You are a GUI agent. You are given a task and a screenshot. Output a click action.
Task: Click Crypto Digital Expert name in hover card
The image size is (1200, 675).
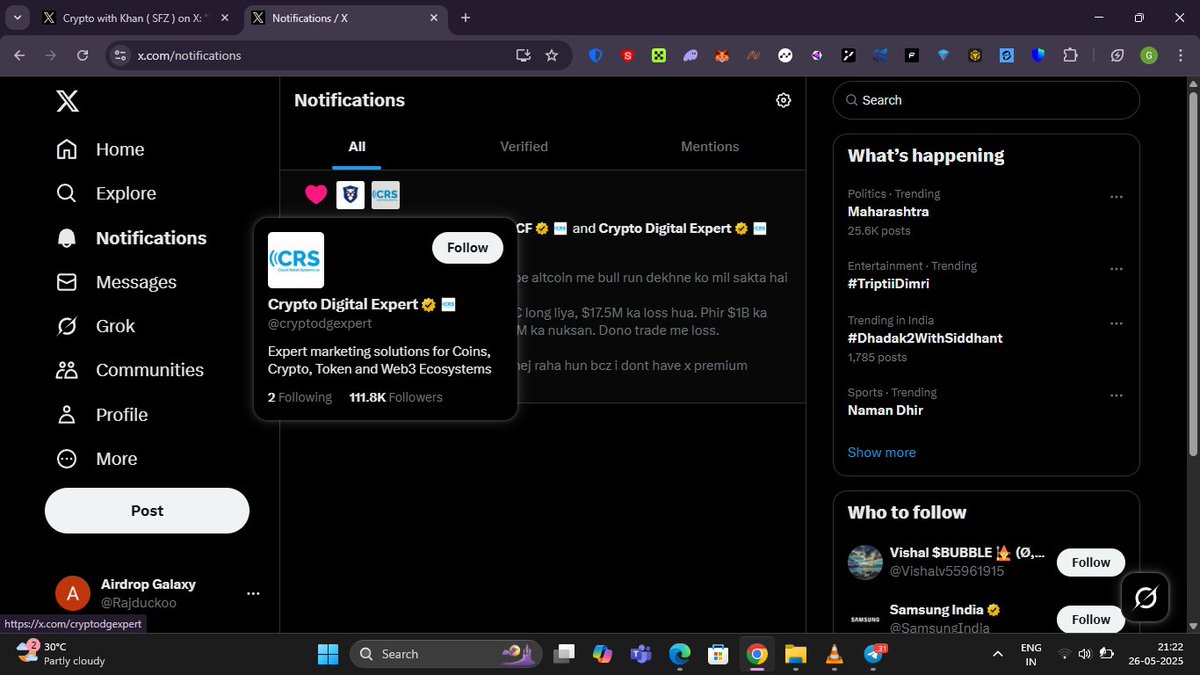pos(343,304)
